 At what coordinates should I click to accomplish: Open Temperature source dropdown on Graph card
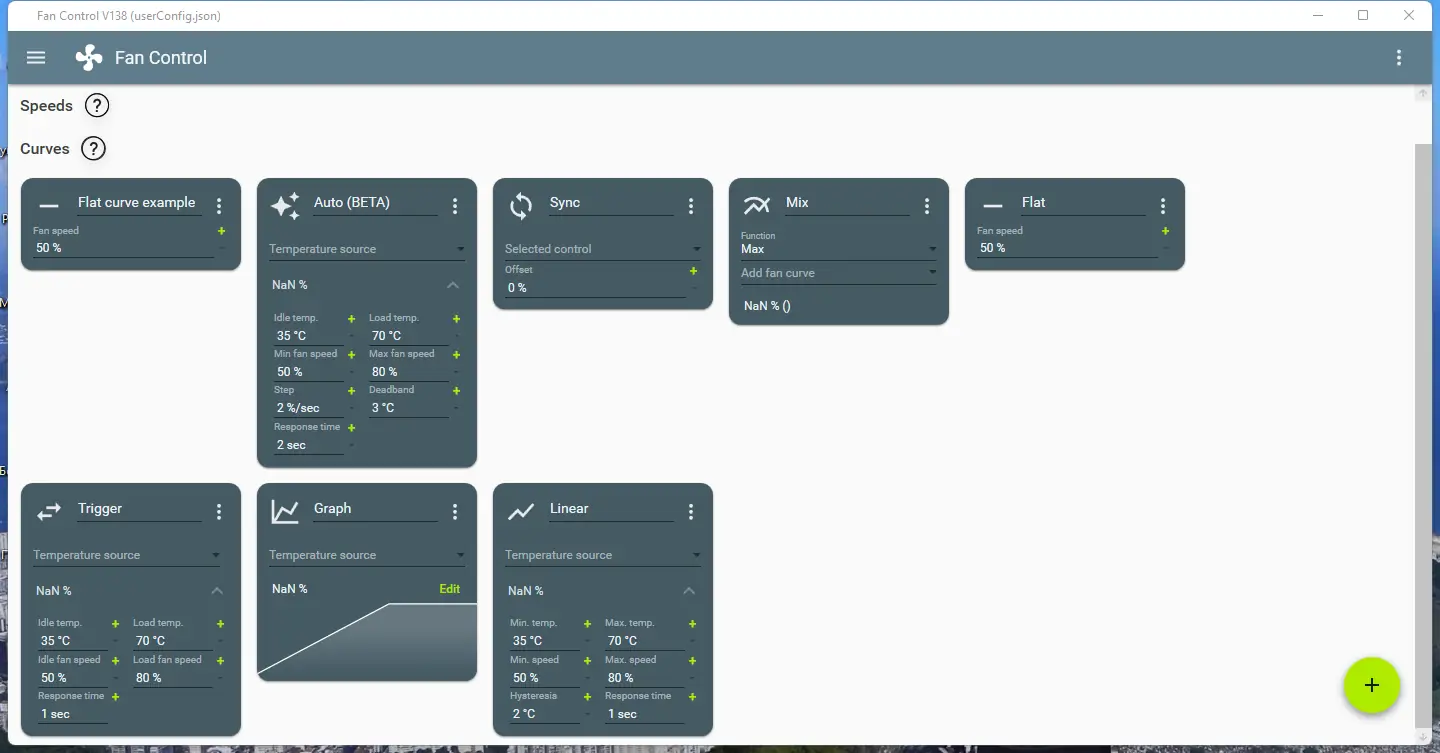pyautogui.click(x=367, y=555)
